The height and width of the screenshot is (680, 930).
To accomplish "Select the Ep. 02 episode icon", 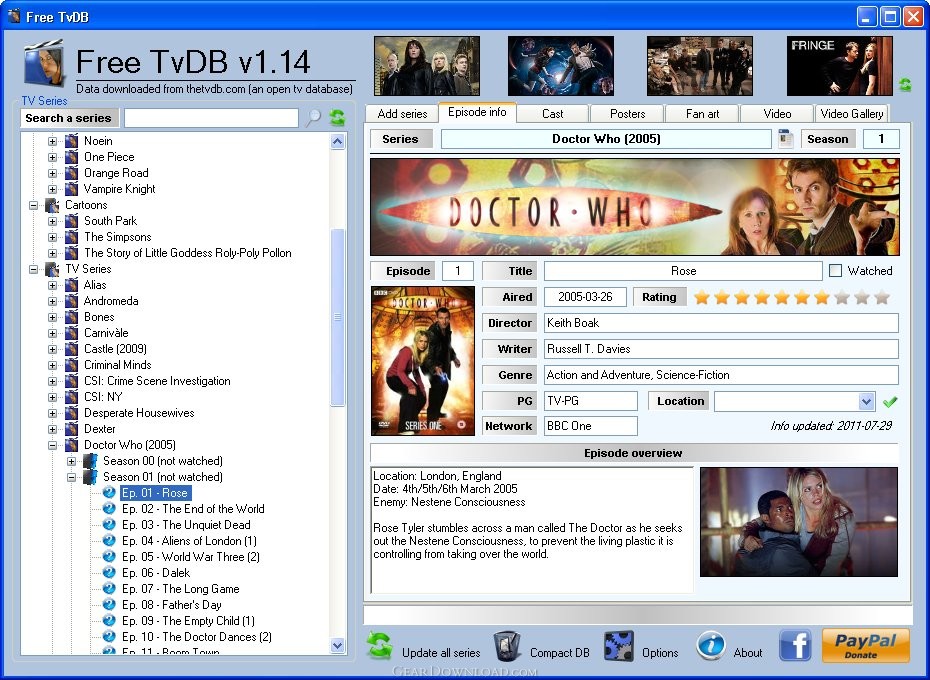I will pyautogui.click(x=109, y=509).
